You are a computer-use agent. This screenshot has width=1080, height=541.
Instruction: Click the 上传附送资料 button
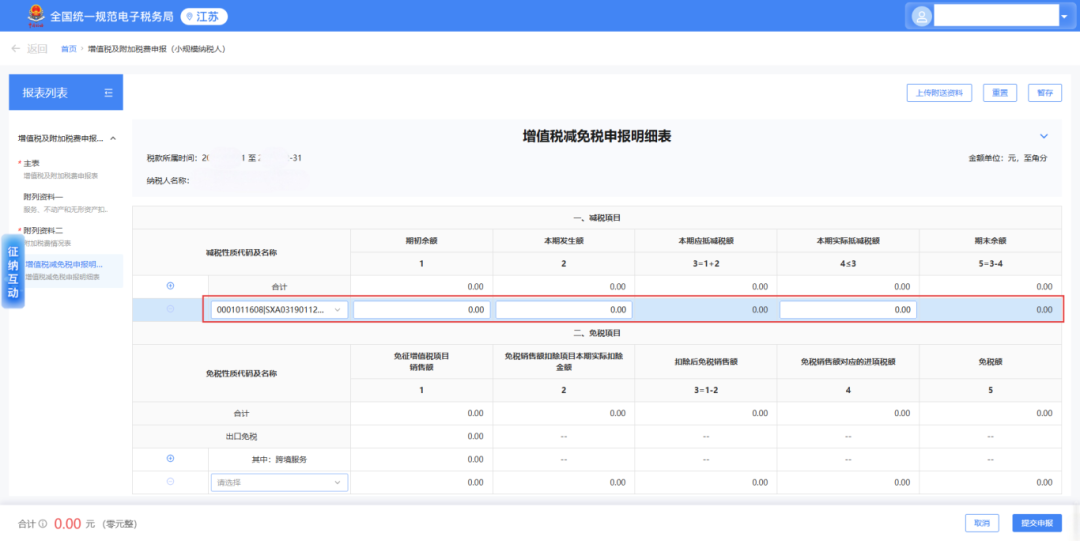tap(939, 93)
